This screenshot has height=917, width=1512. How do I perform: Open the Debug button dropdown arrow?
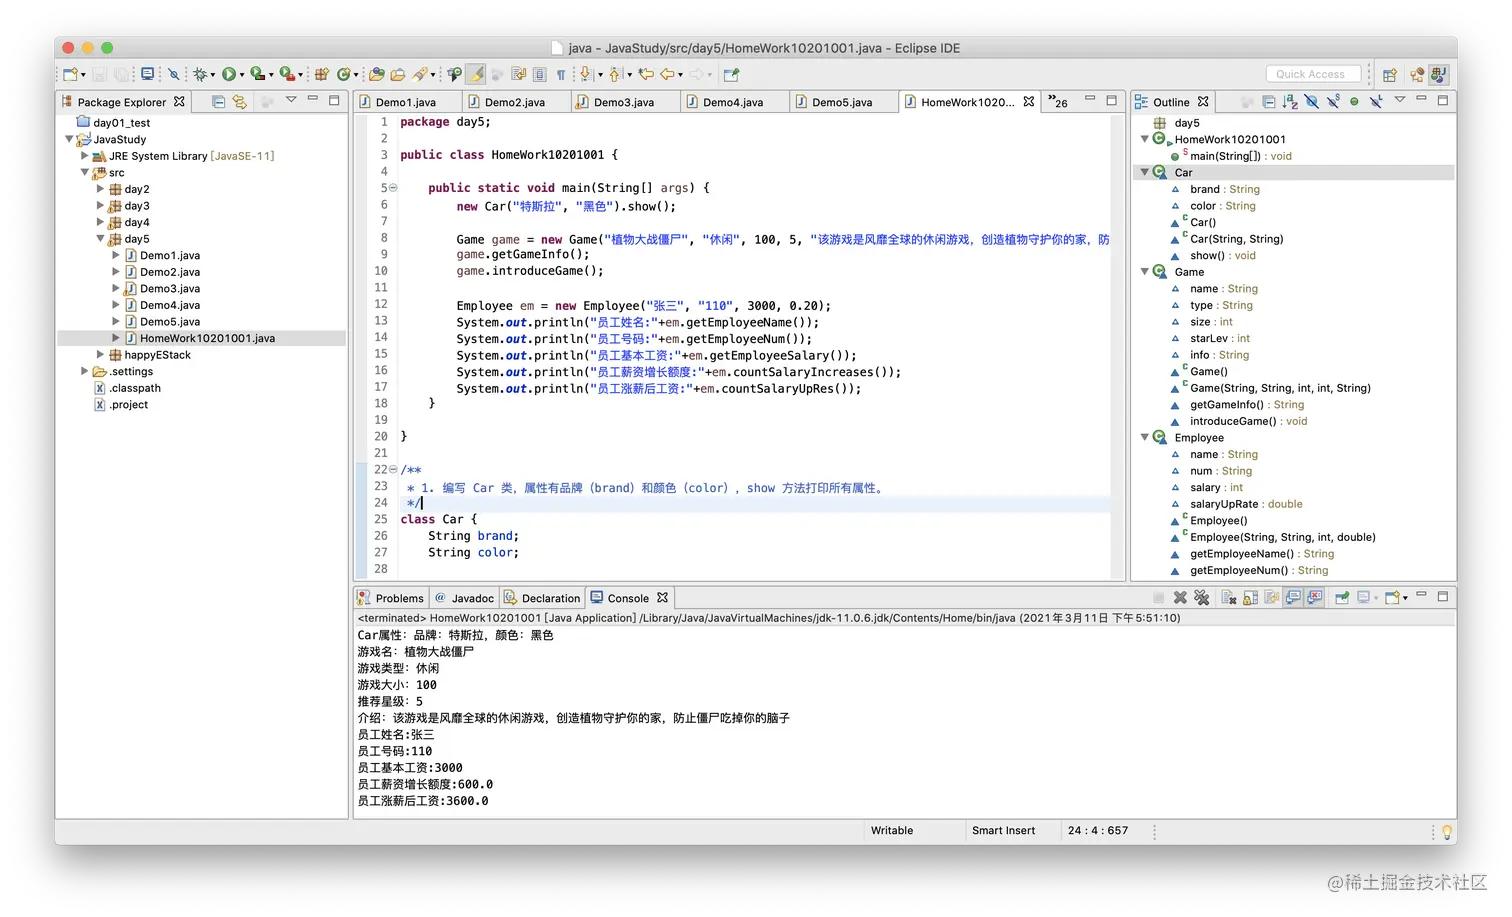212,75
